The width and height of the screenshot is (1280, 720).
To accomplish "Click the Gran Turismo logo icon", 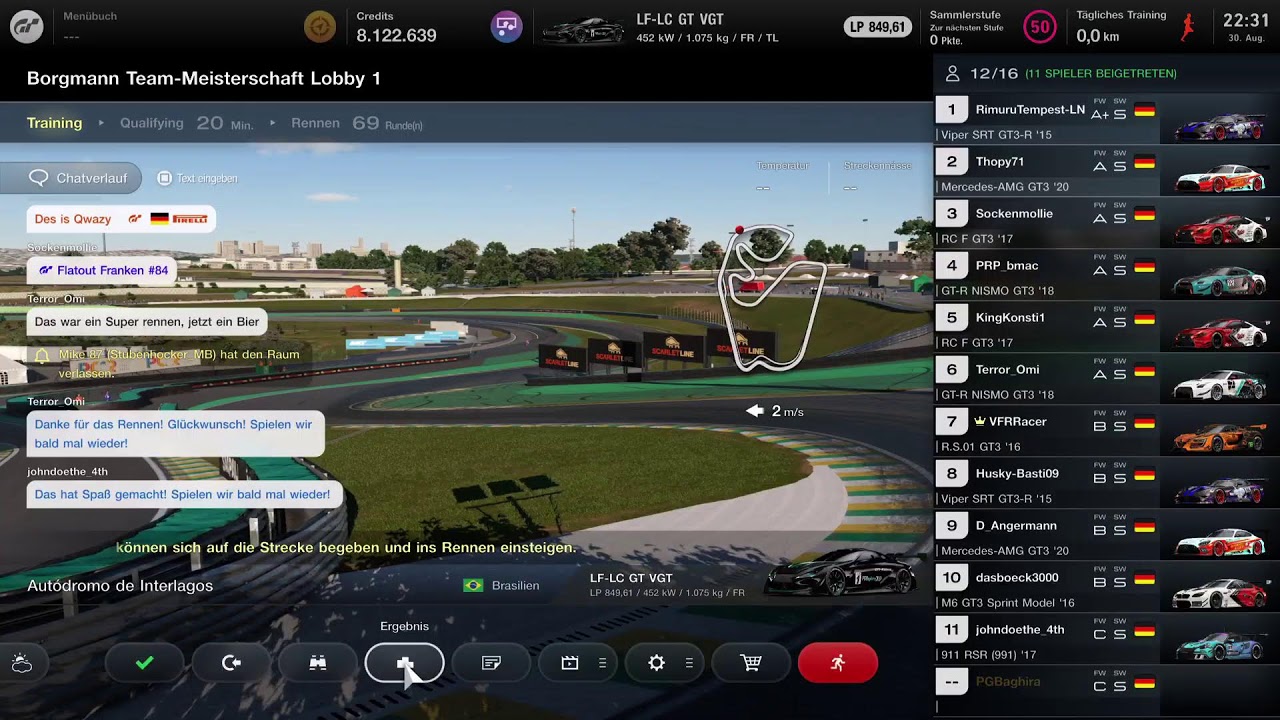I will click(27, 27).
